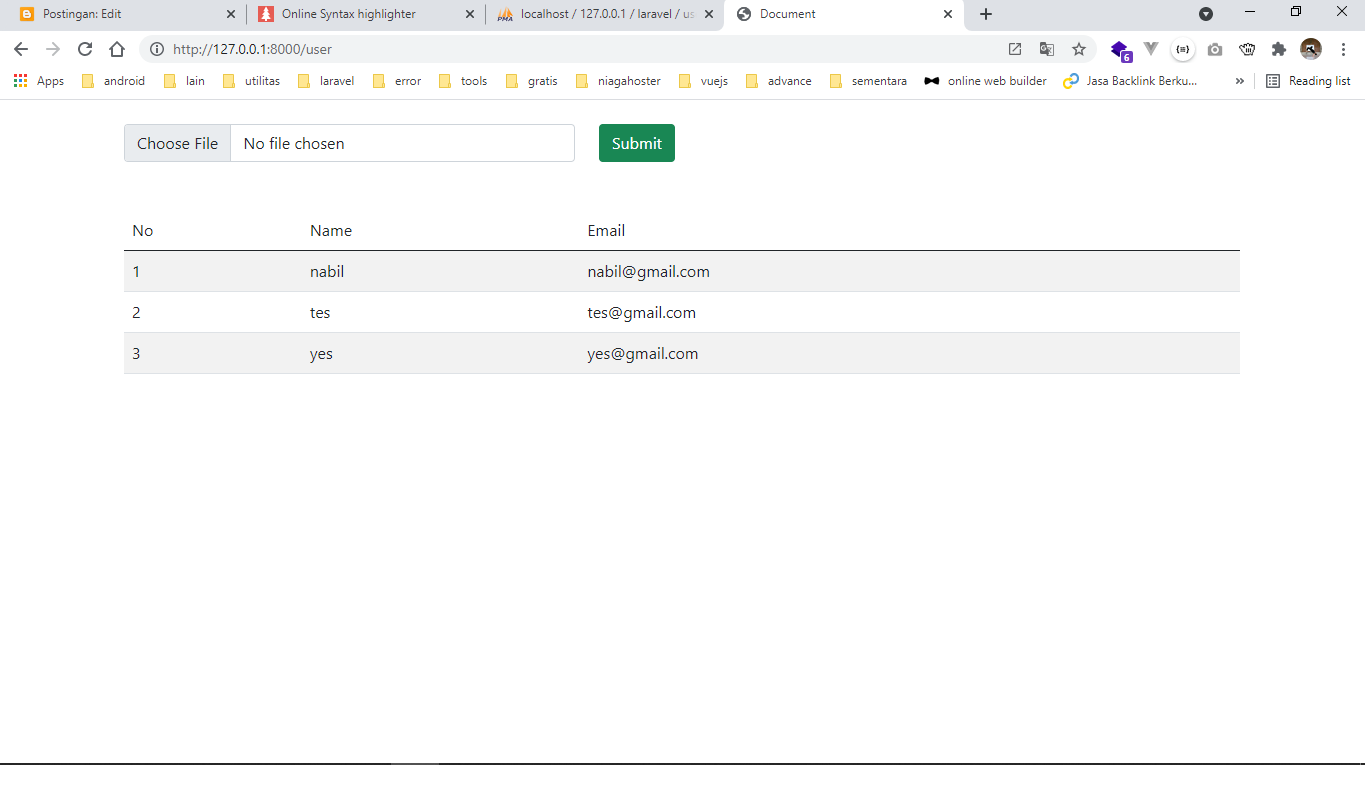Viewport: 1365px width, 787px height.
Task: Click the open in new window icon
Action: 1015,48
